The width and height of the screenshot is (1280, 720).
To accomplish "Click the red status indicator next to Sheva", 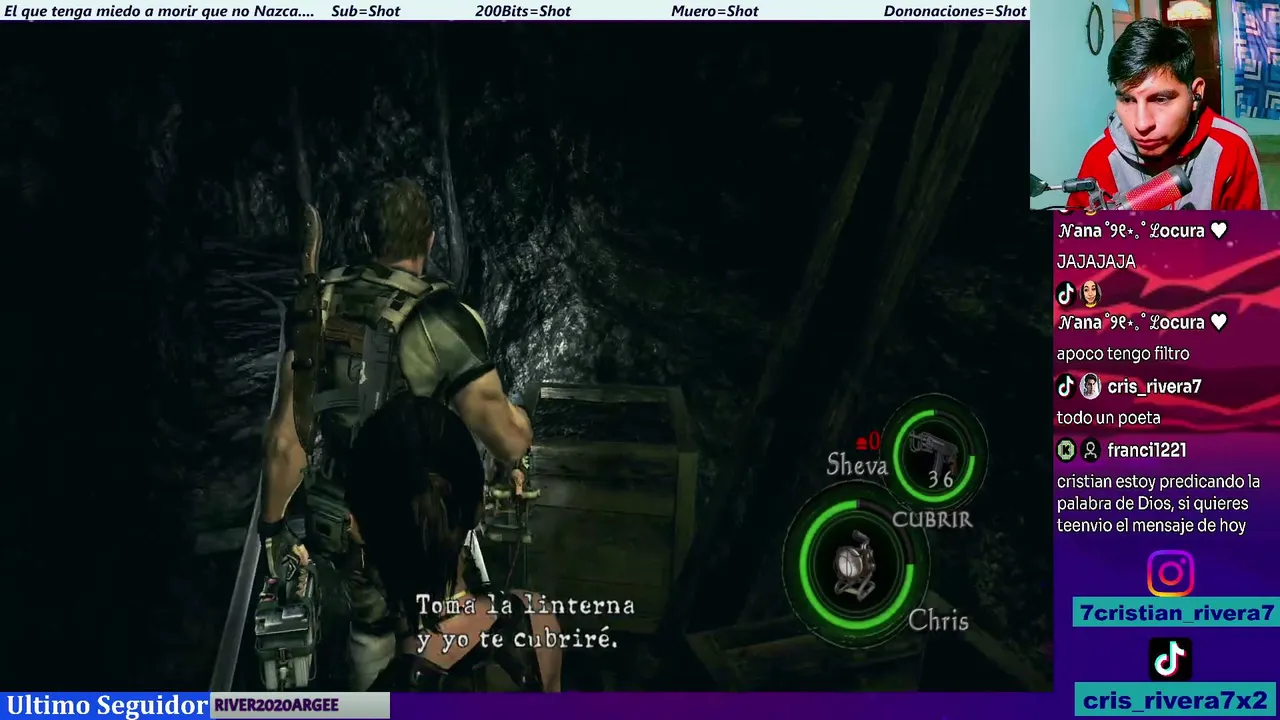I will pos(868,441).
